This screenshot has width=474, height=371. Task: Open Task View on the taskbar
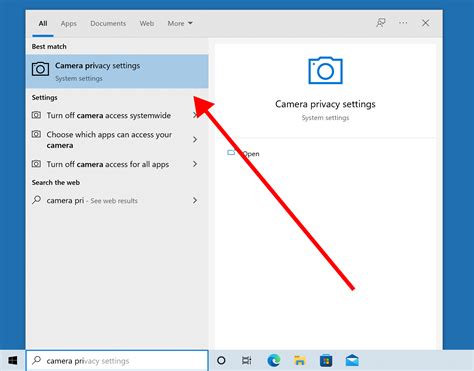click(247, 360)
